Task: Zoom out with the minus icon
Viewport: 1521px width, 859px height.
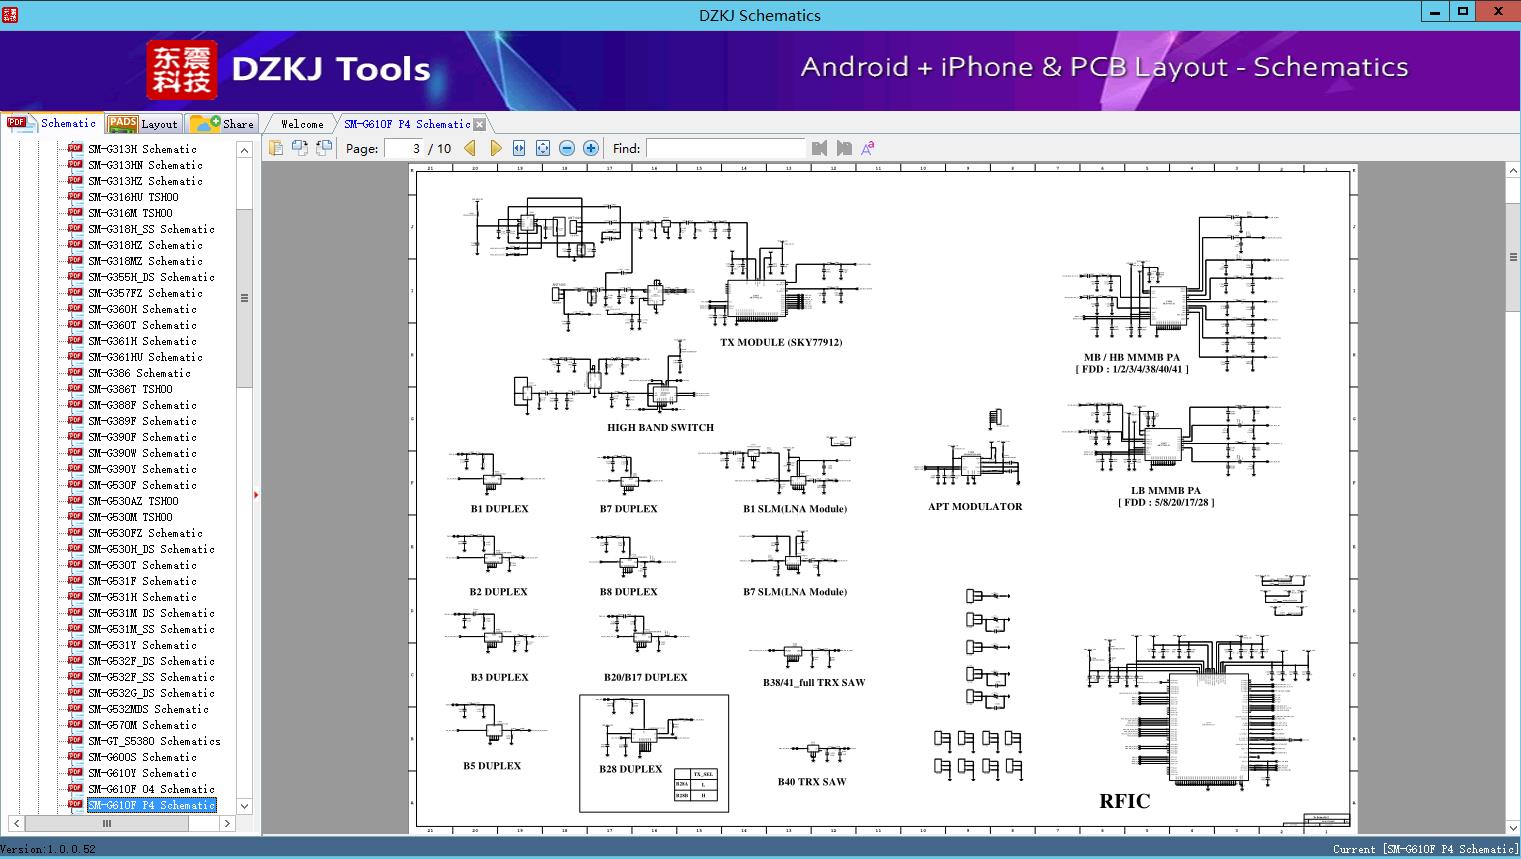Action: point(567,148)
